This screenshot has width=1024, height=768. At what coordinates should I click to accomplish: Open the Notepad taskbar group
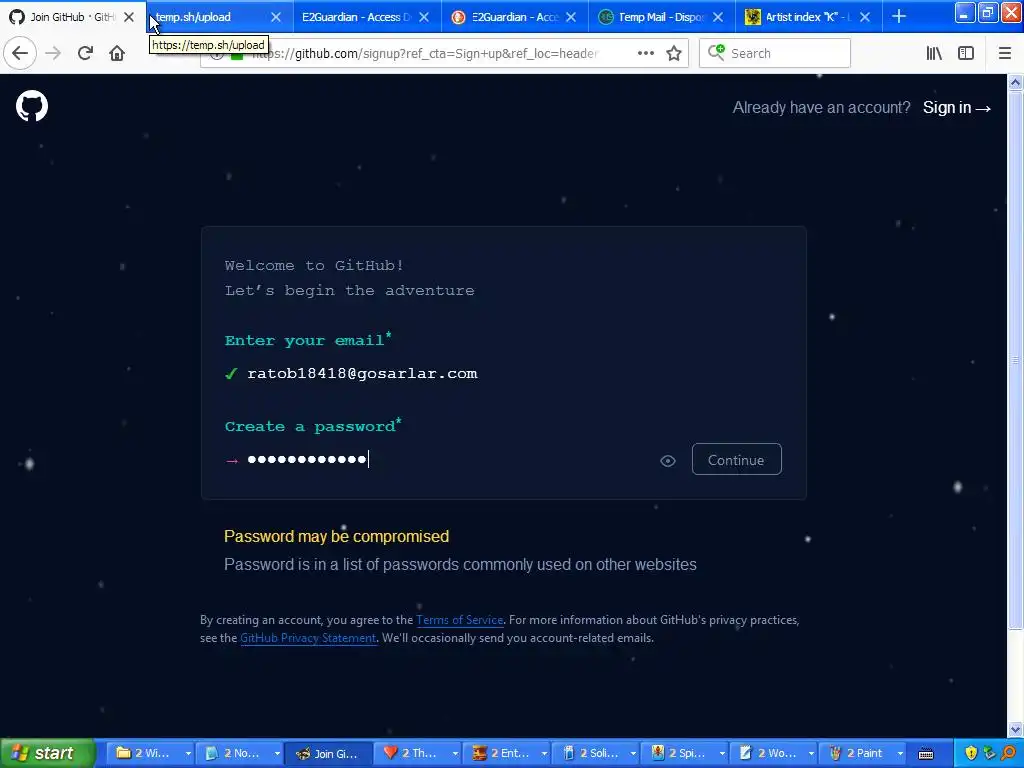(x=242, y=753)
